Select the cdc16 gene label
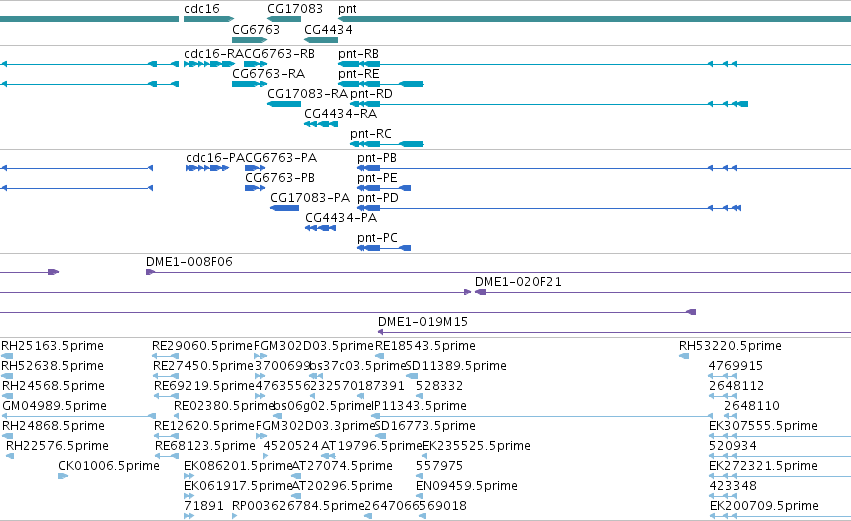This screenshot has height=521, width=851. click(202, 9)
